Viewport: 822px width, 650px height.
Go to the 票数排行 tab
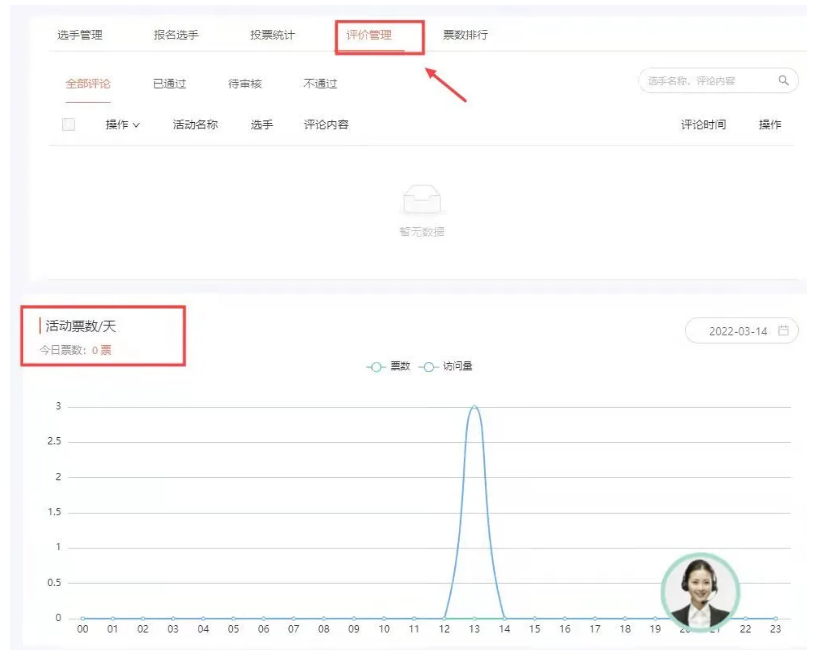point(466,35)
